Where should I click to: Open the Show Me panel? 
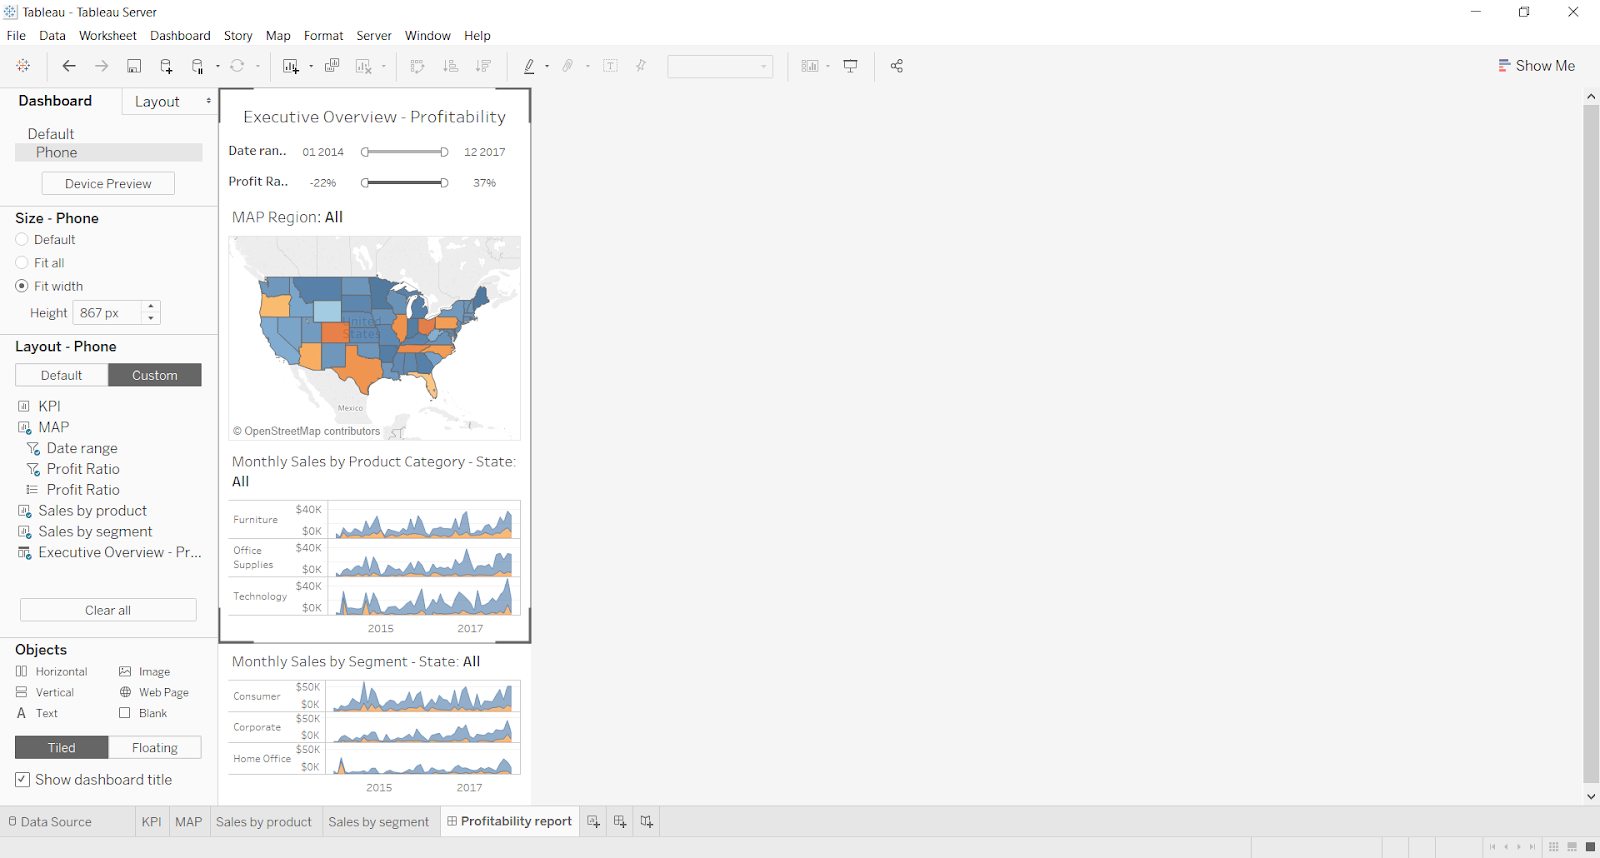[x=1536, y=66]
